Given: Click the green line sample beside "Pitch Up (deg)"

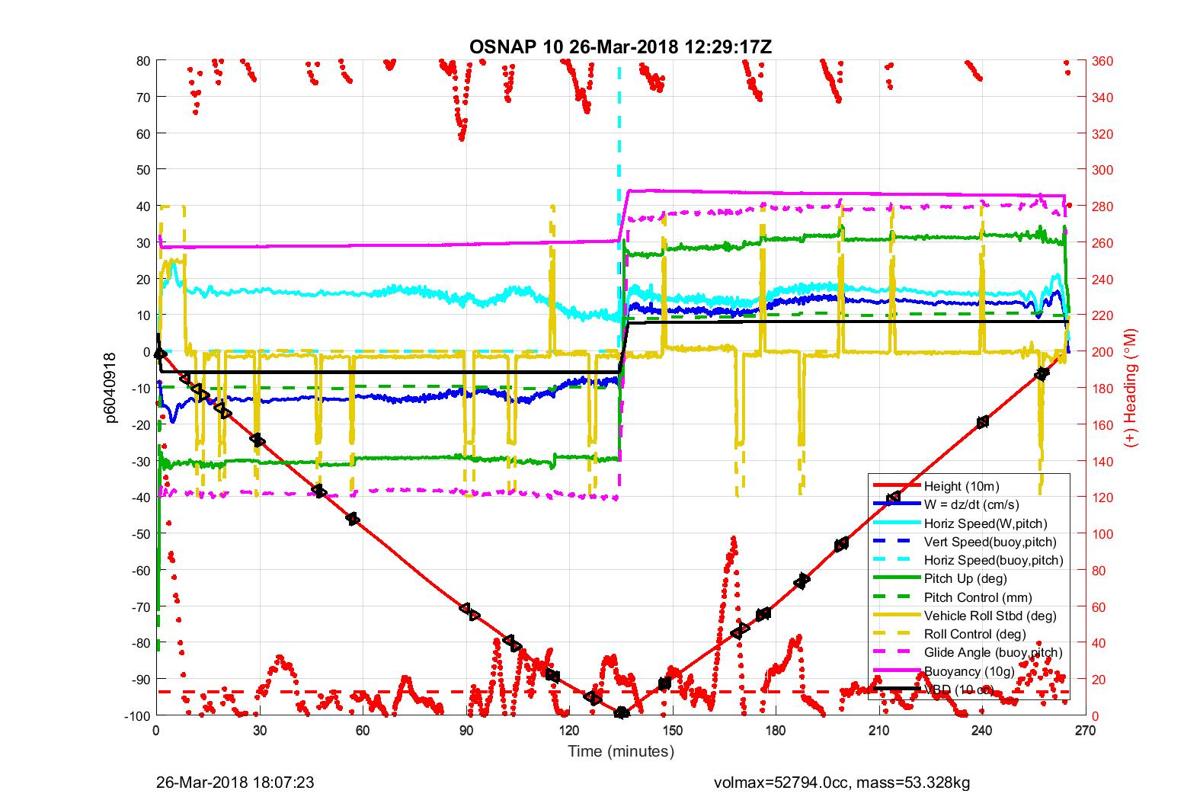Looking at the screenshot, I should tap(896, 578).
